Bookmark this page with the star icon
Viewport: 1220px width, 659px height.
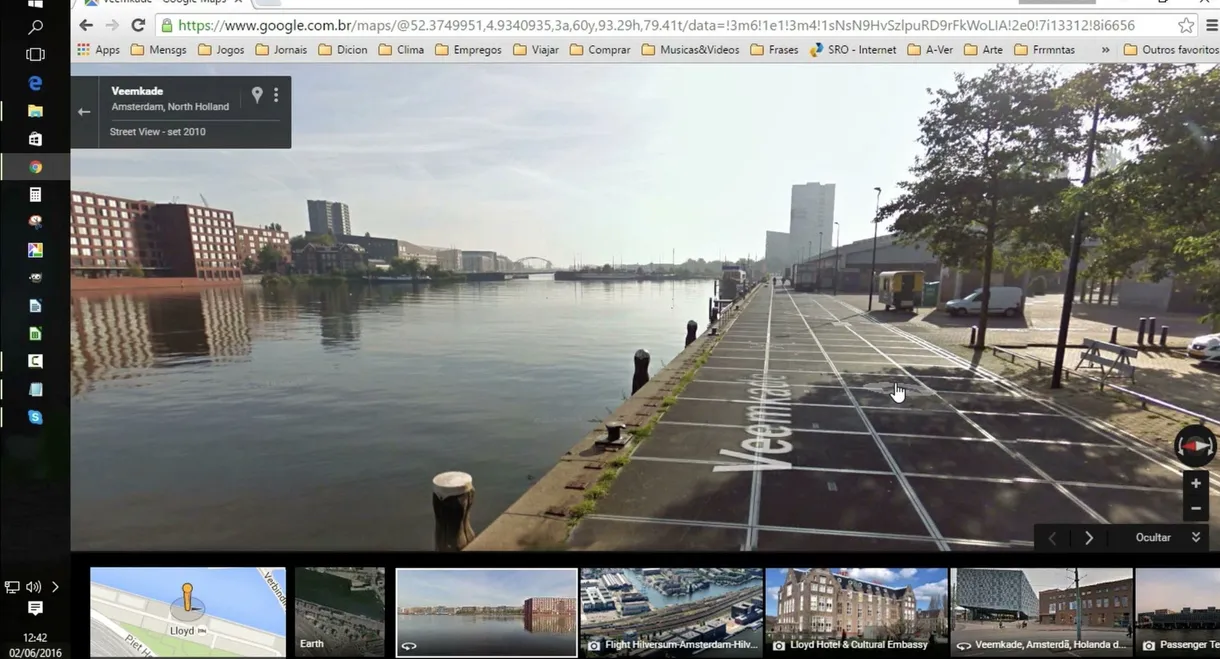(1186, 25)
